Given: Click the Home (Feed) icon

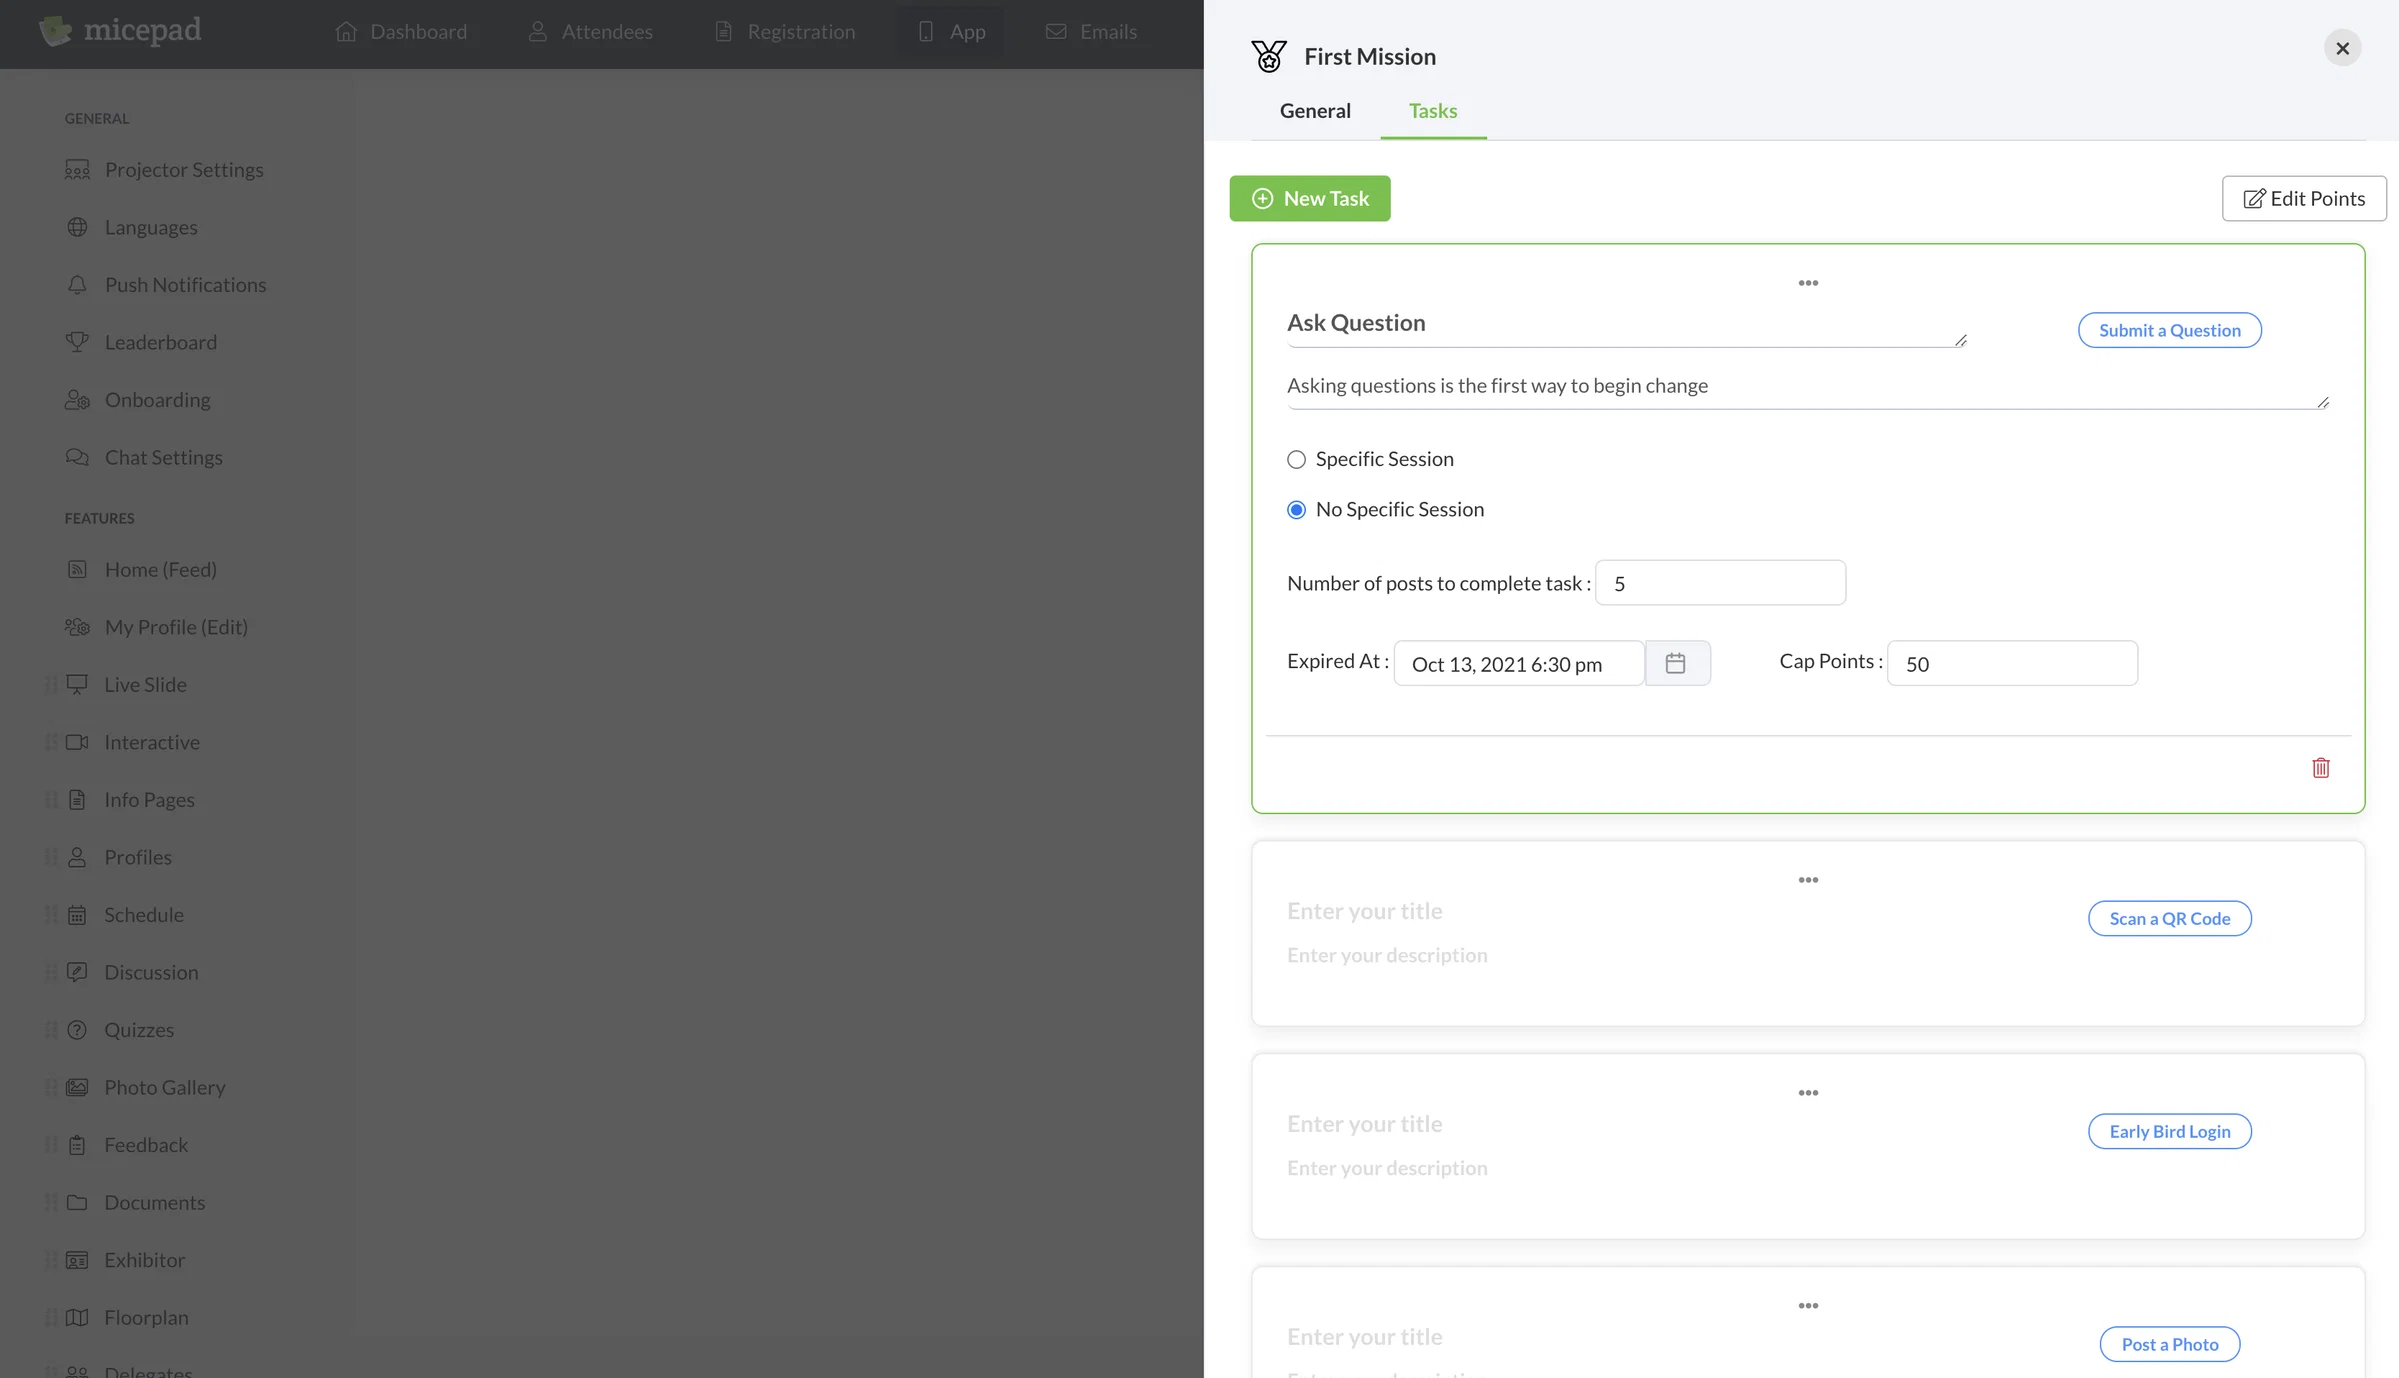Looking at the screenshot, I should tap(77, 570).
